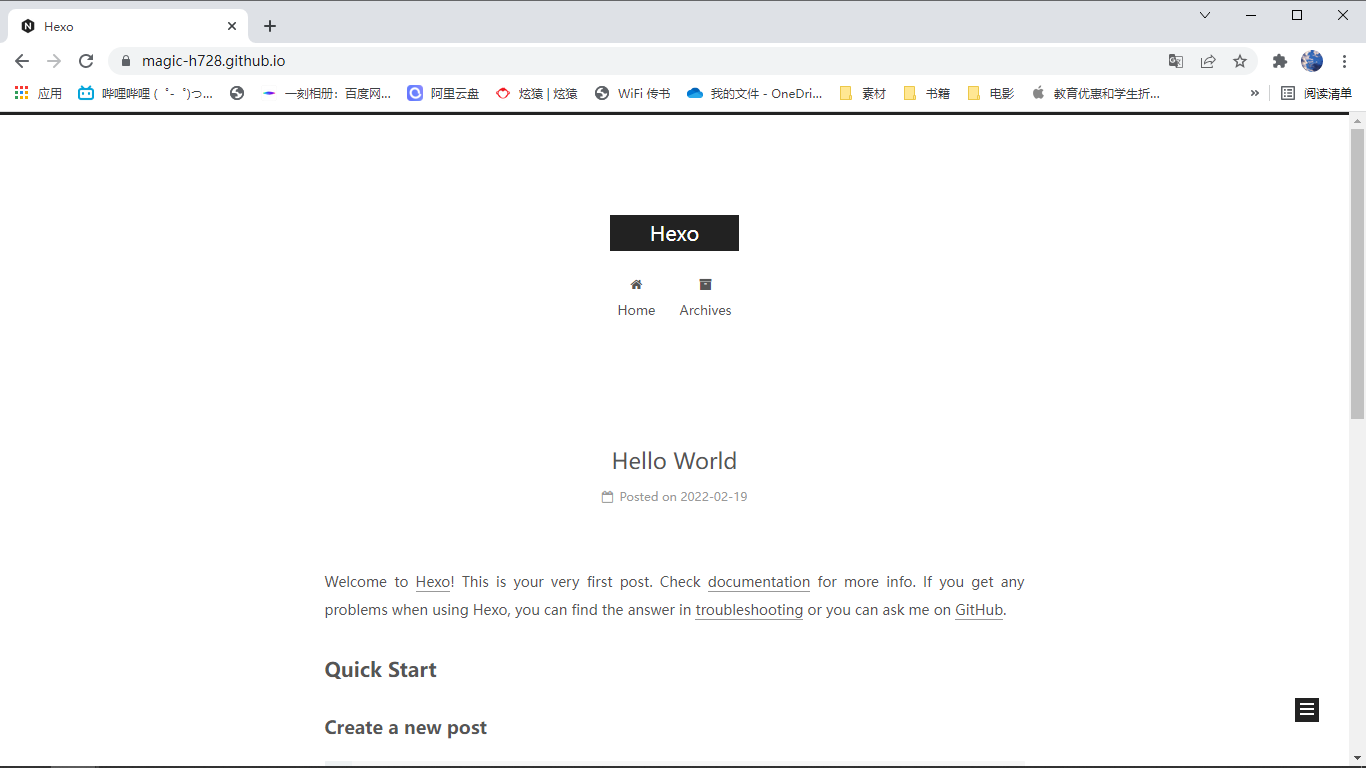This screenshot has height=768, width=1366.
Task: Open the 教育优惠和学生折 bookmark
Action: (1096, 93)
